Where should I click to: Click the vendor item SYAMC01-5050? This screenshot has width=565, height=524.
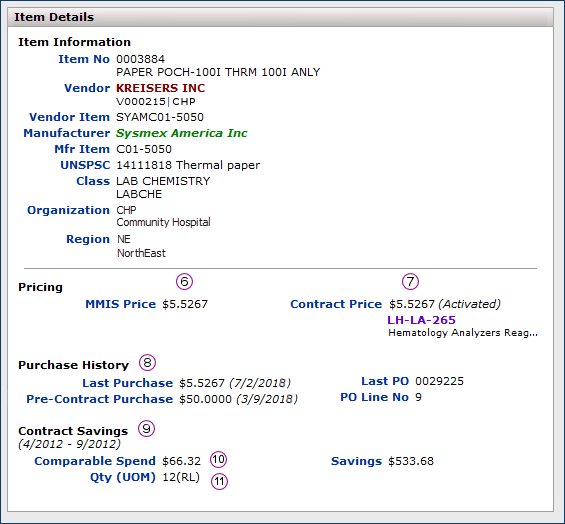click(160, 117)
